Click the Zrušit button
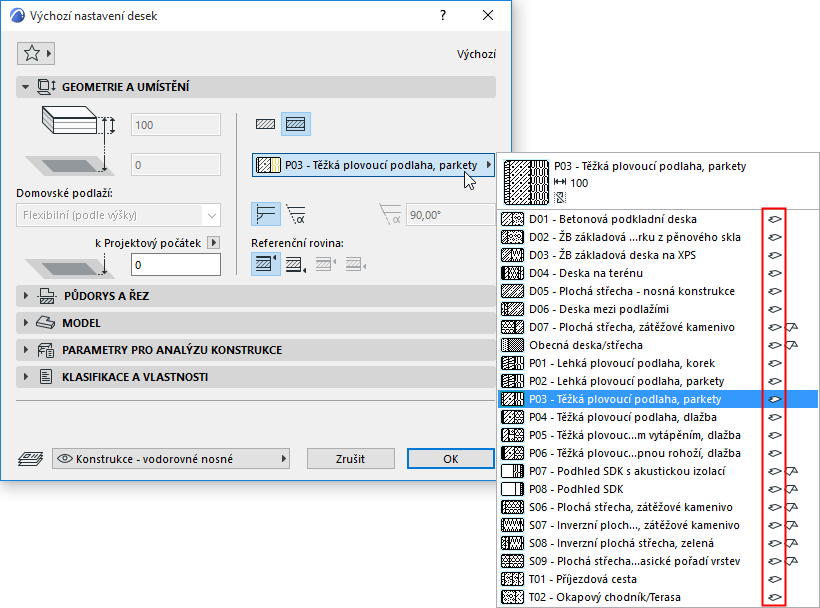820x608 pixels. coord(350,459)
